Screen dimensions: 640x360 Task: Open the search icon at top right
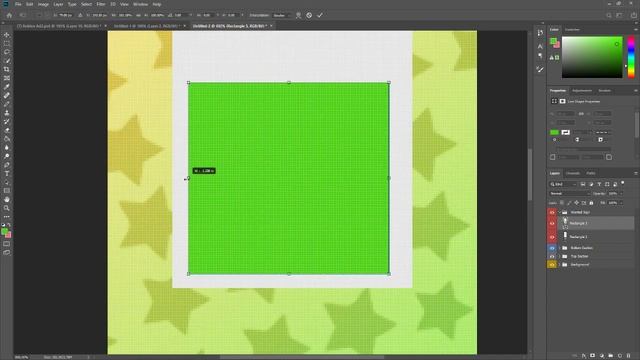[x=609, y=15]
